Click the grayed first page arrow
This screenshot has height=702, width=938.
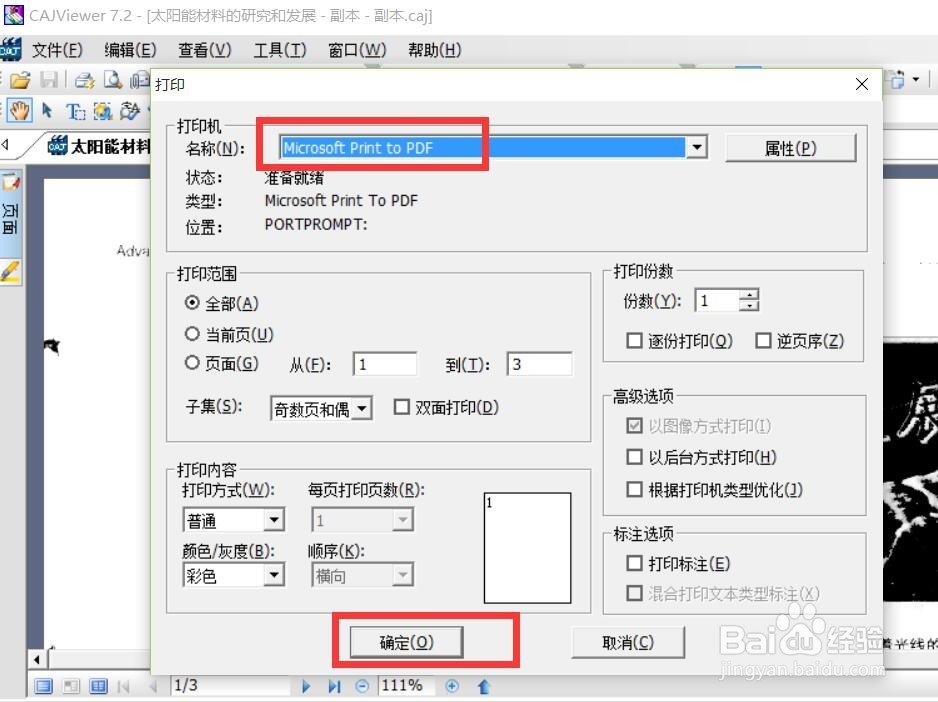click(124, 686)
